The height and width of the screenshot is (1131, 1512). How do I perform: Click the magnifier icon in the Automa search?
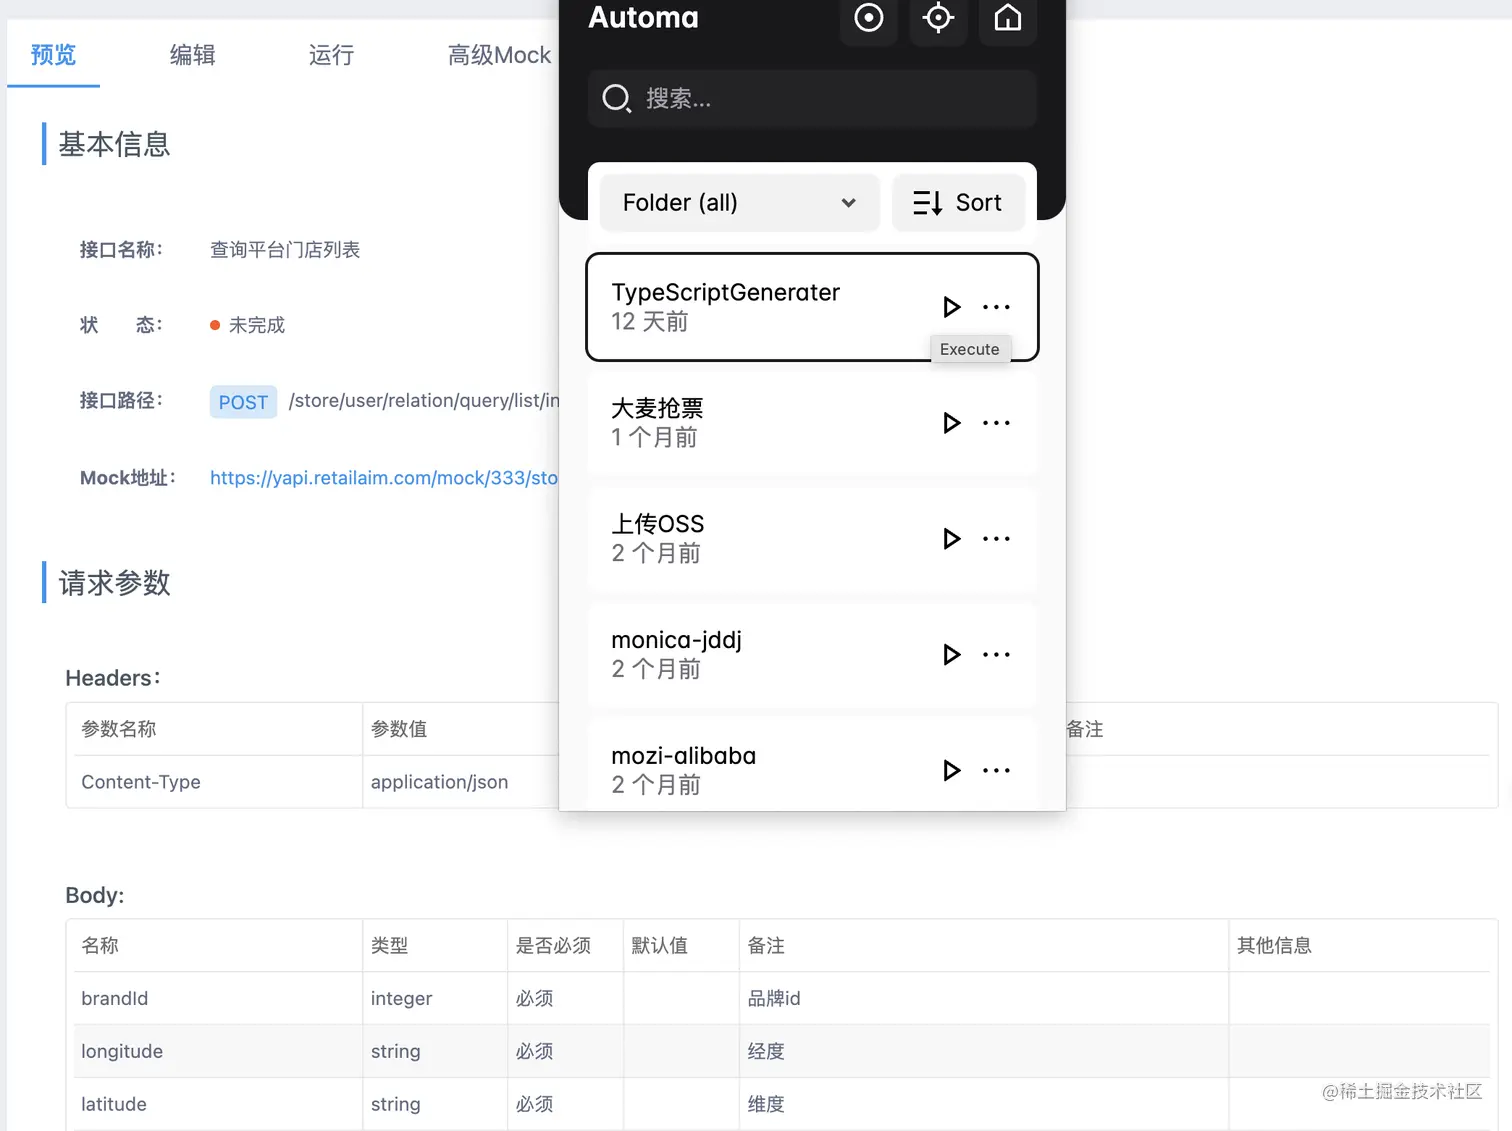point(616,98)
